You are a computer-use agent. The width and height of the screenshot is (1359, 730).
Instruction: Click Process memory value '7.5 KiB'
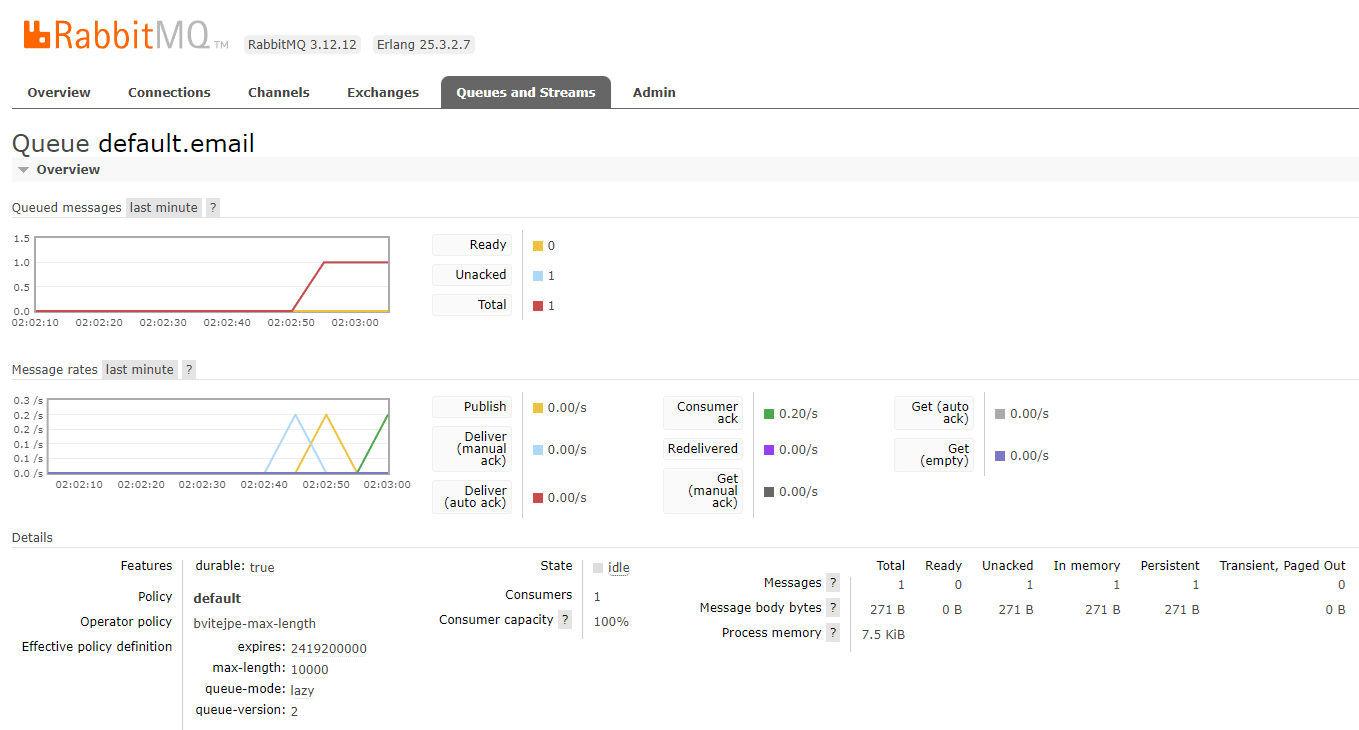point(883,634)
